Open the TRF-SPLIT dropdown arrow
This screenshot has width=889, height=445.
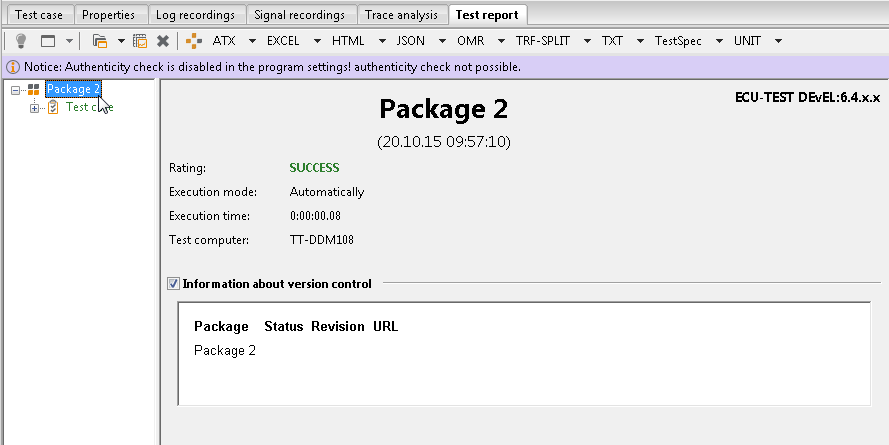587,41
